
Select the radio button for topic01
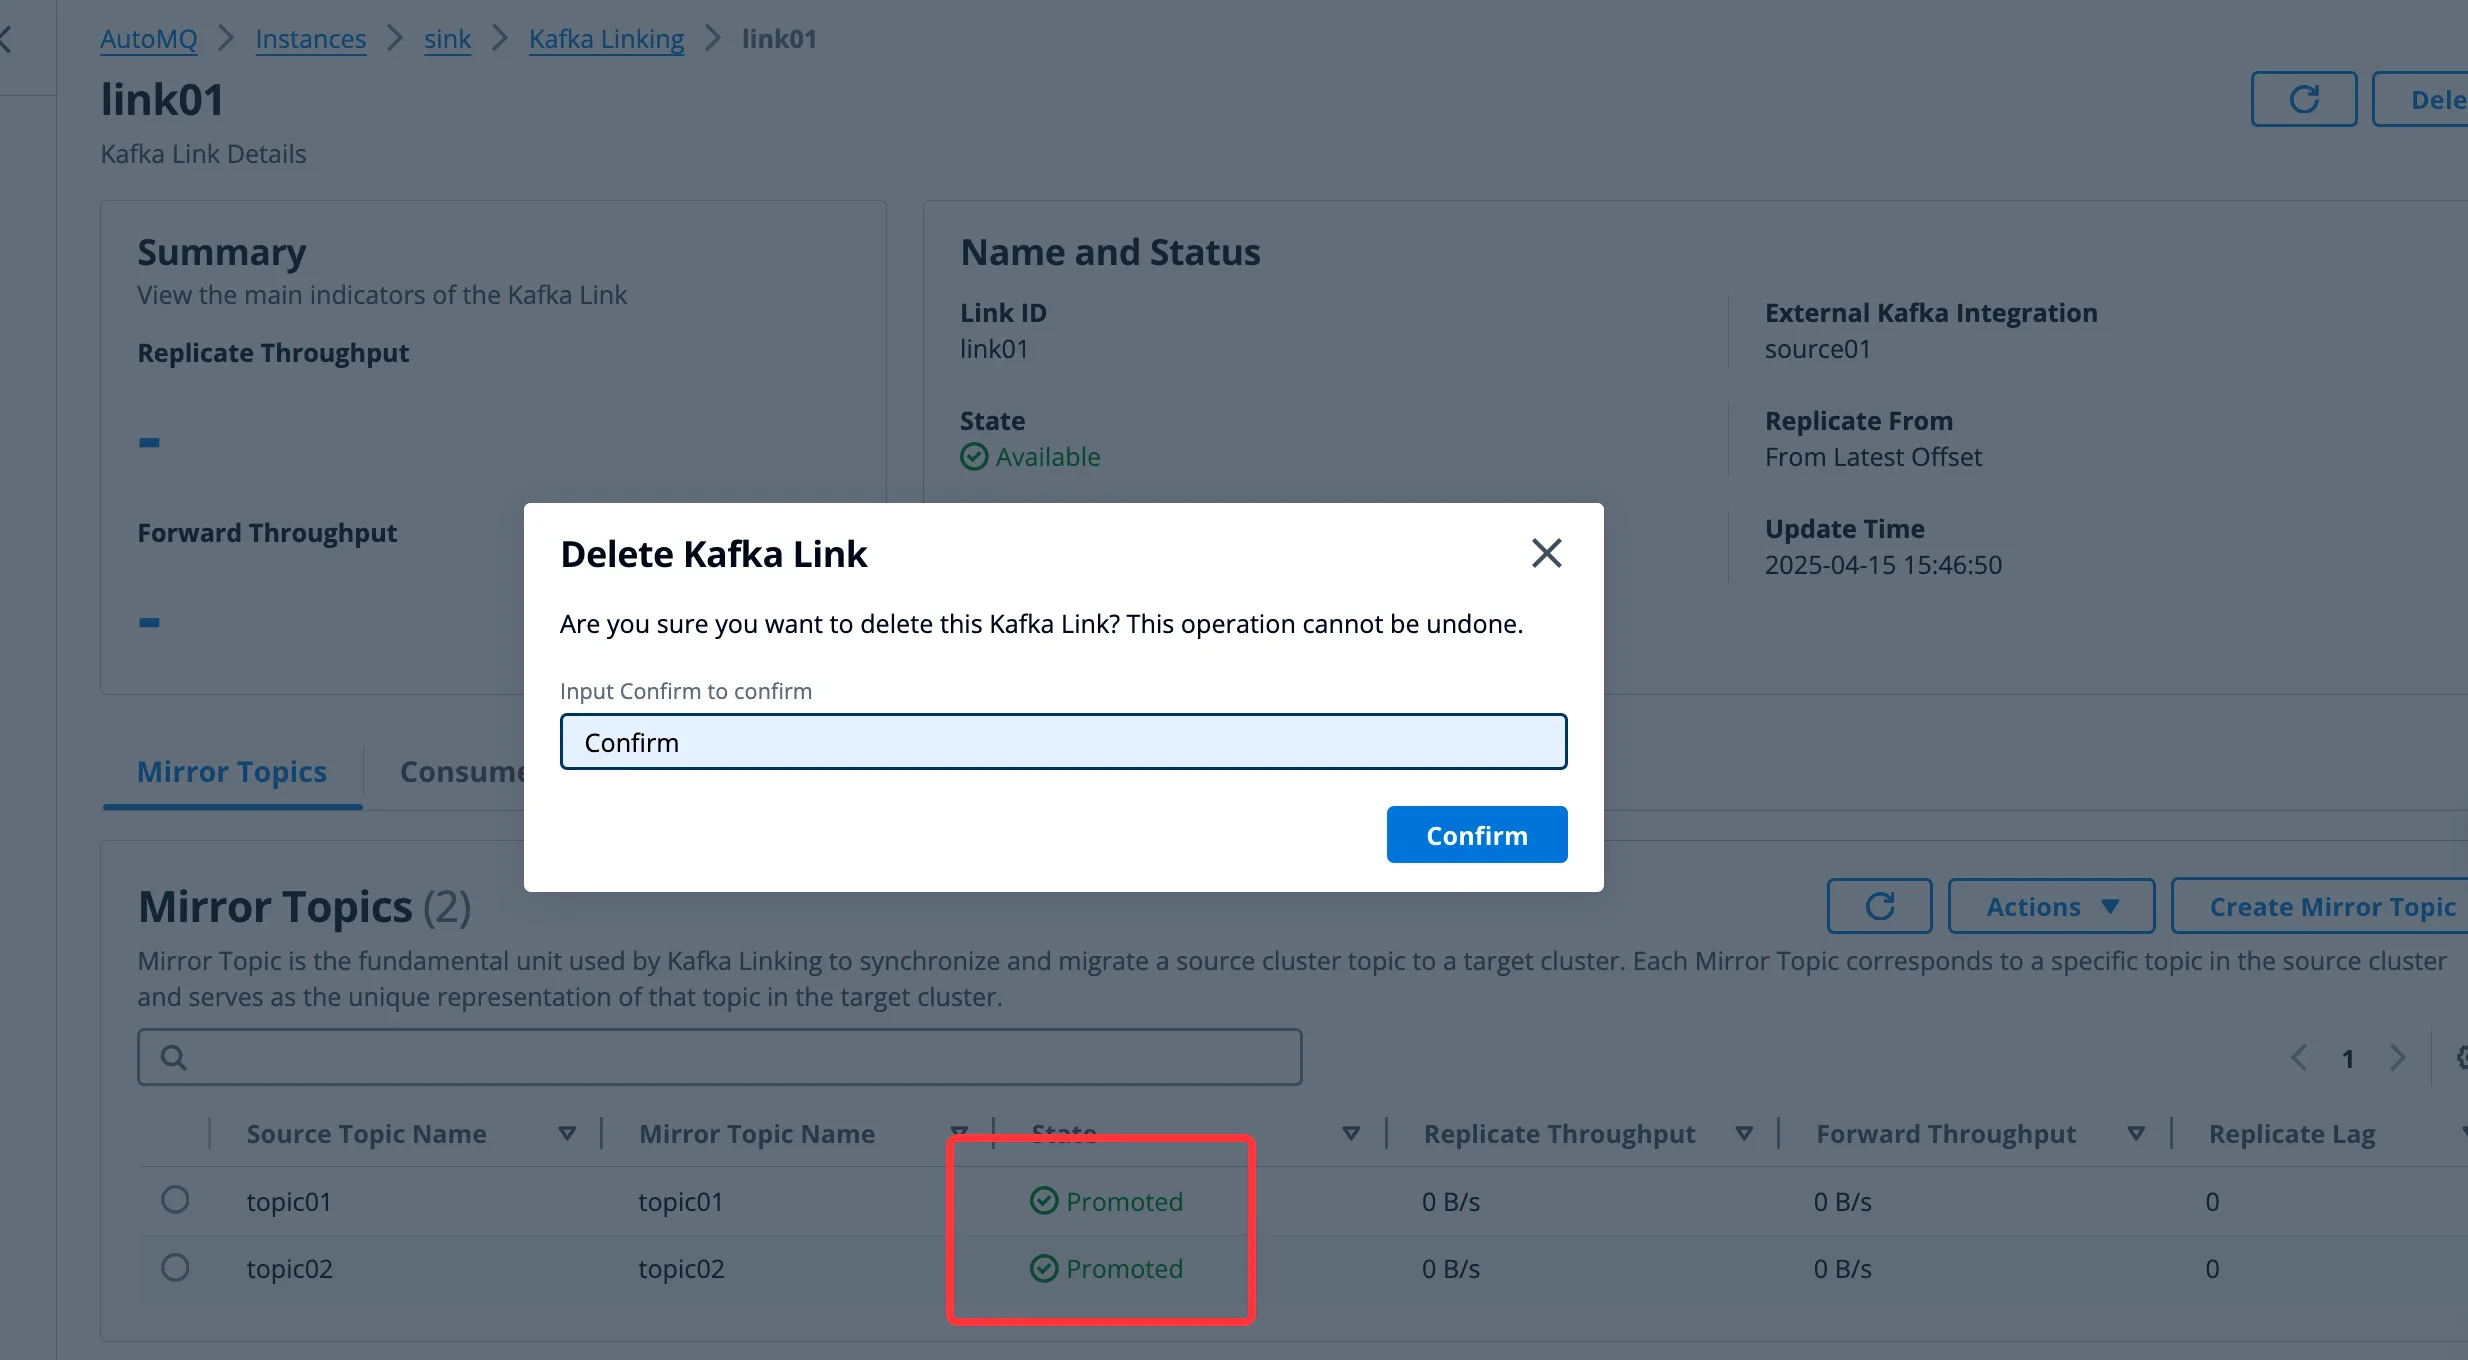click(176, 1199)
